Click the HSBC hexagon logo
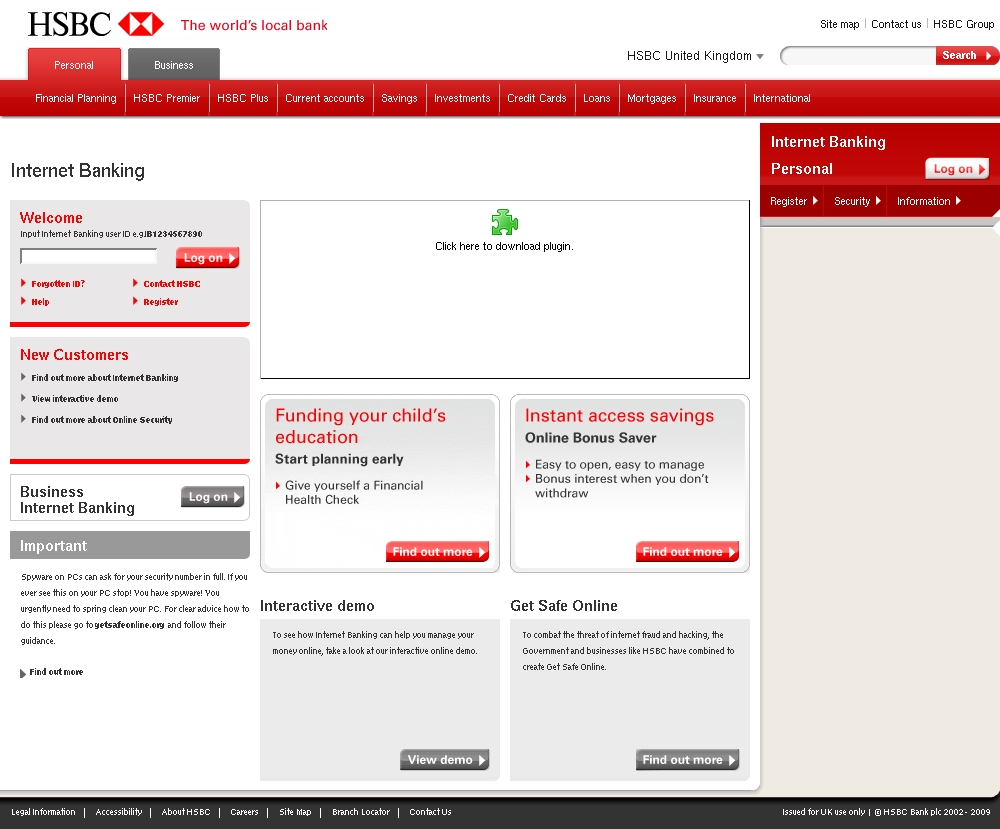Viewport: 1000px width, 829px height. click(x=141, y=24)
